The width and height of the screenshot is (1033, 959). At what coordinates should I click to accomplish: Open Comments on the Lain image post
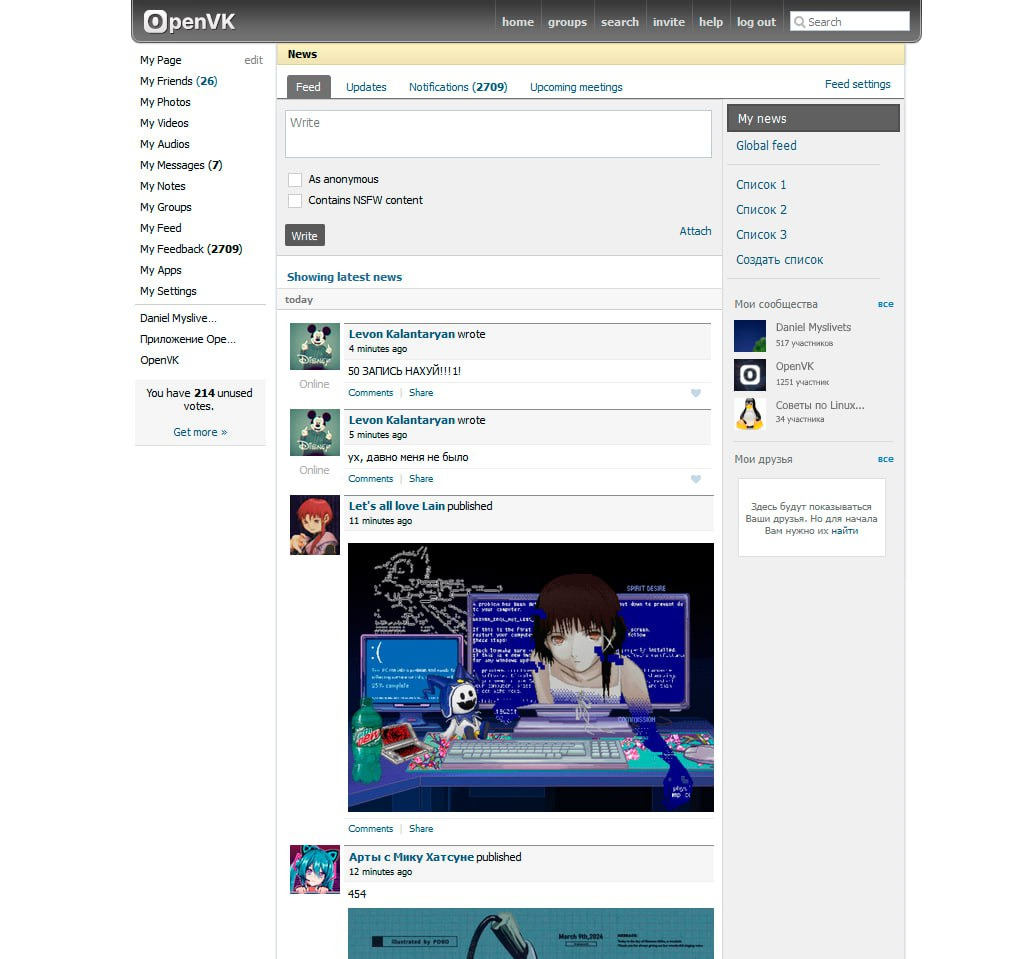click(370, 829)
